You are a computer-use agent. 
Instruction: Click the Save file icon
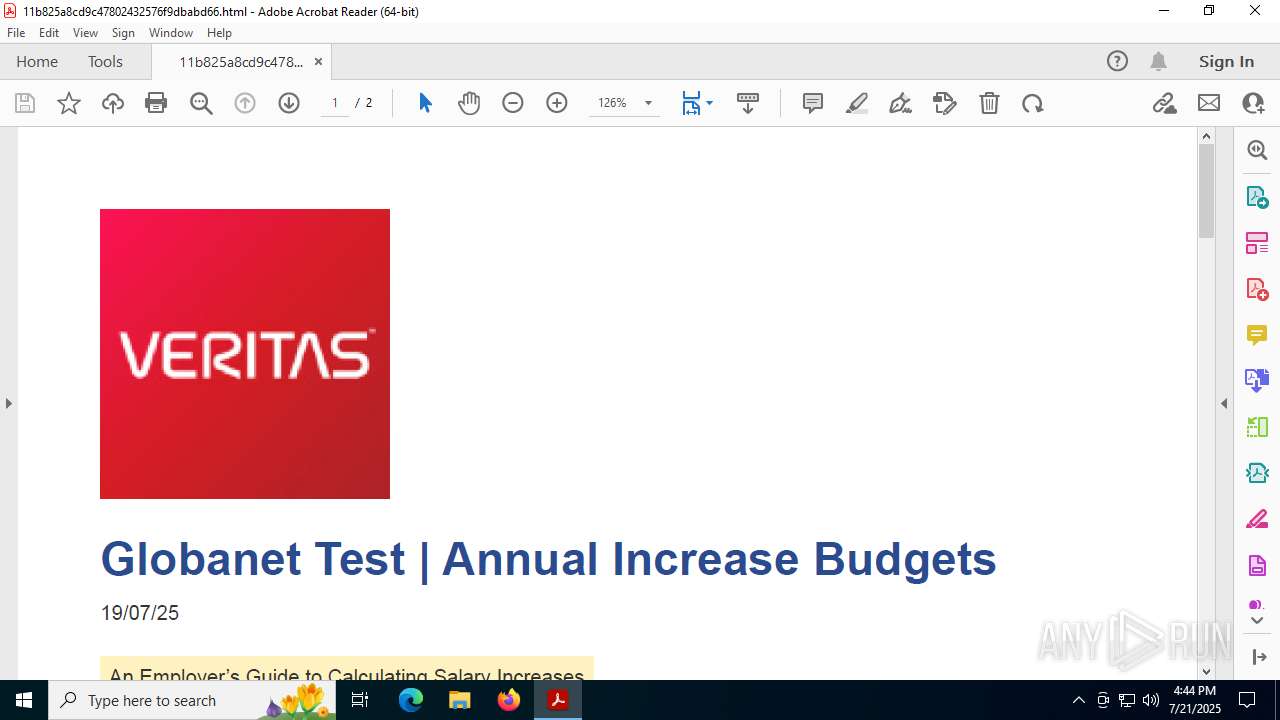point(25,103)
